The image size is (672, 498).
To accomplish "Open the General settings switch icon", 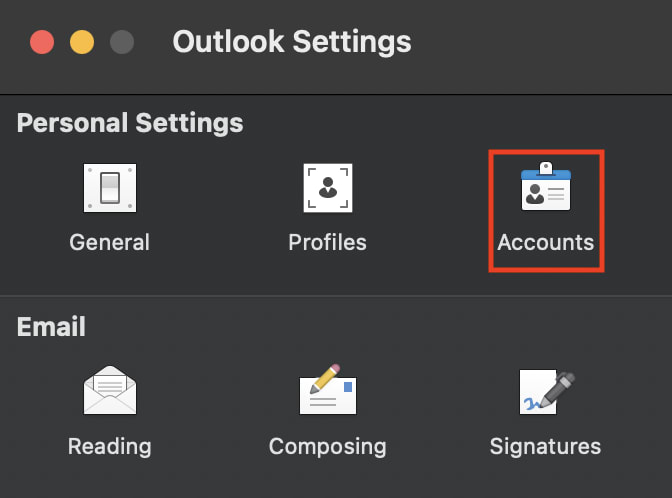I will click(x=110, y=188).
